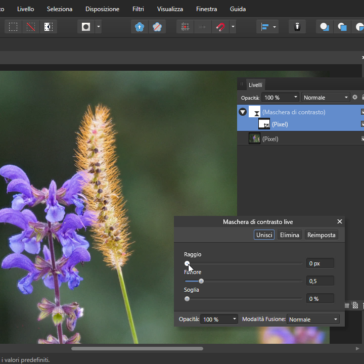Open the Alignment options dropdown arrow
This screenshot has height=364, width=364.
point(274,27)
